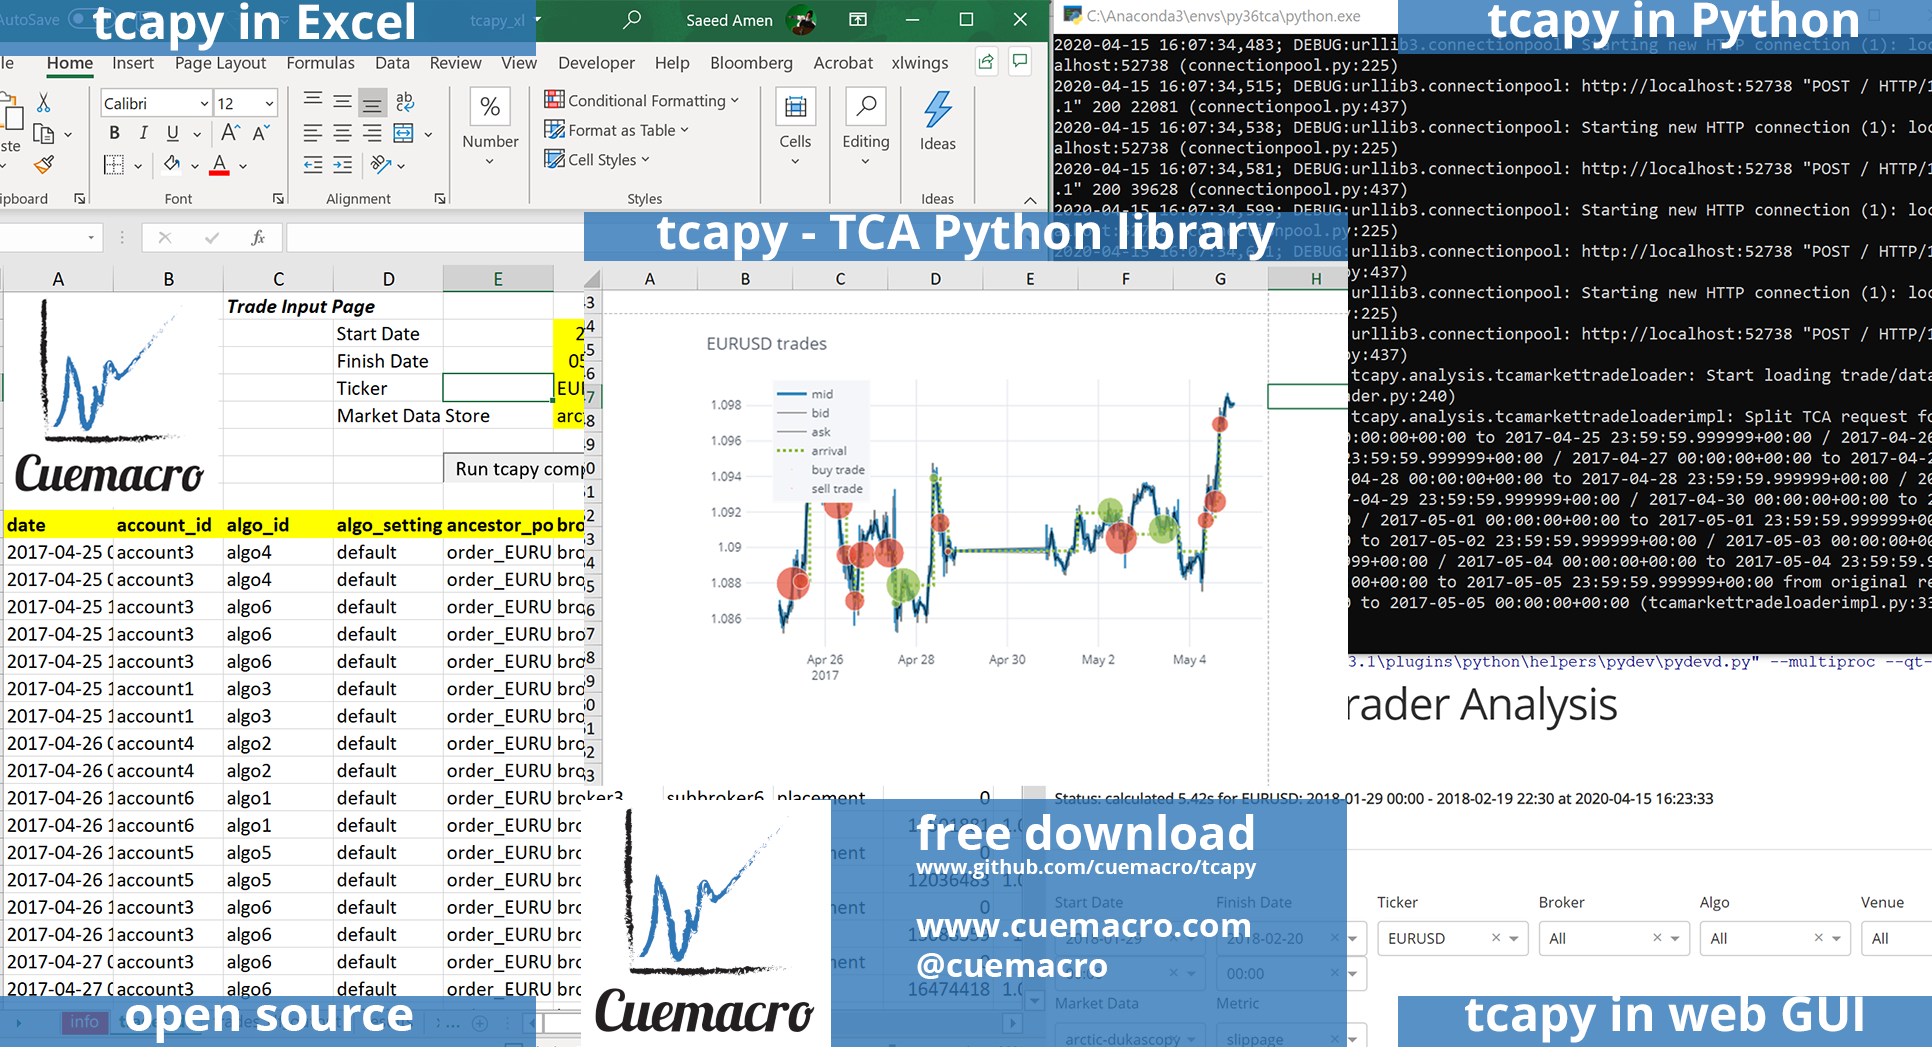Screen dimensions: 1932x1047
Task: Click the Saeed Amen account name
Action: (729, 20)
